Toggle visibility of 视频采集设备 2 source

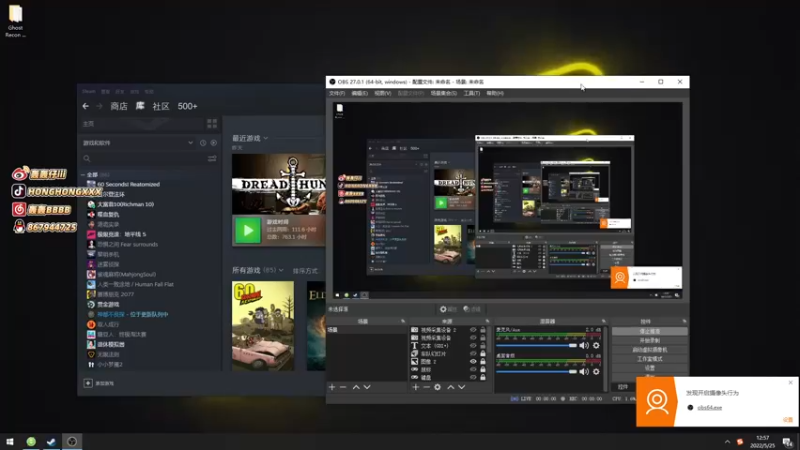click(x=473, y=330)
